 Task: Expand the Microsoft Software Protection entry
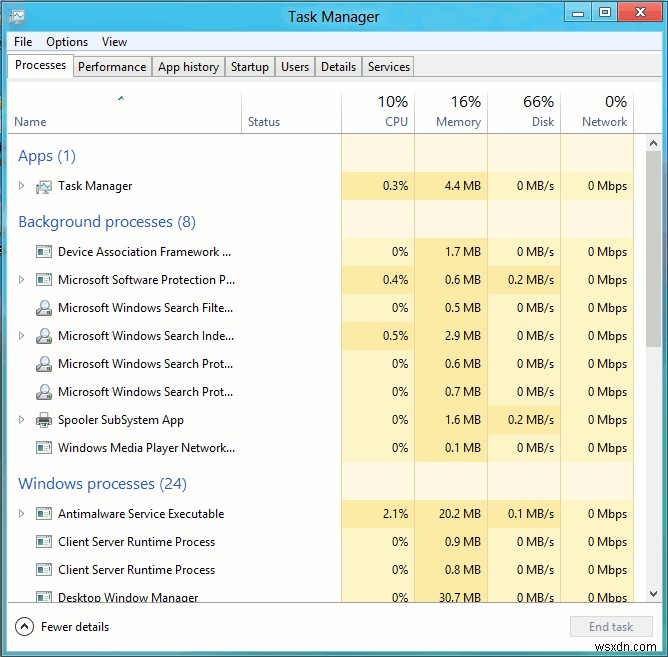[x=21, y=280]
